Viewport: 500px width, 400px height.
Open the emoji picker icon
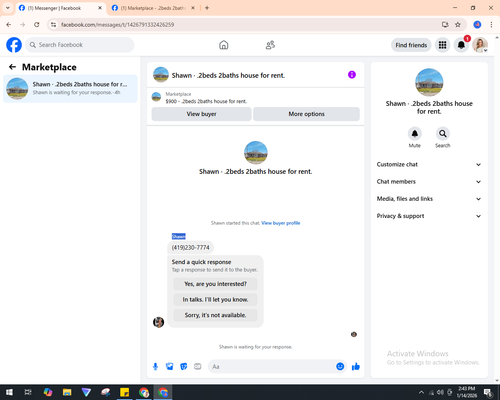pos(340,367)
